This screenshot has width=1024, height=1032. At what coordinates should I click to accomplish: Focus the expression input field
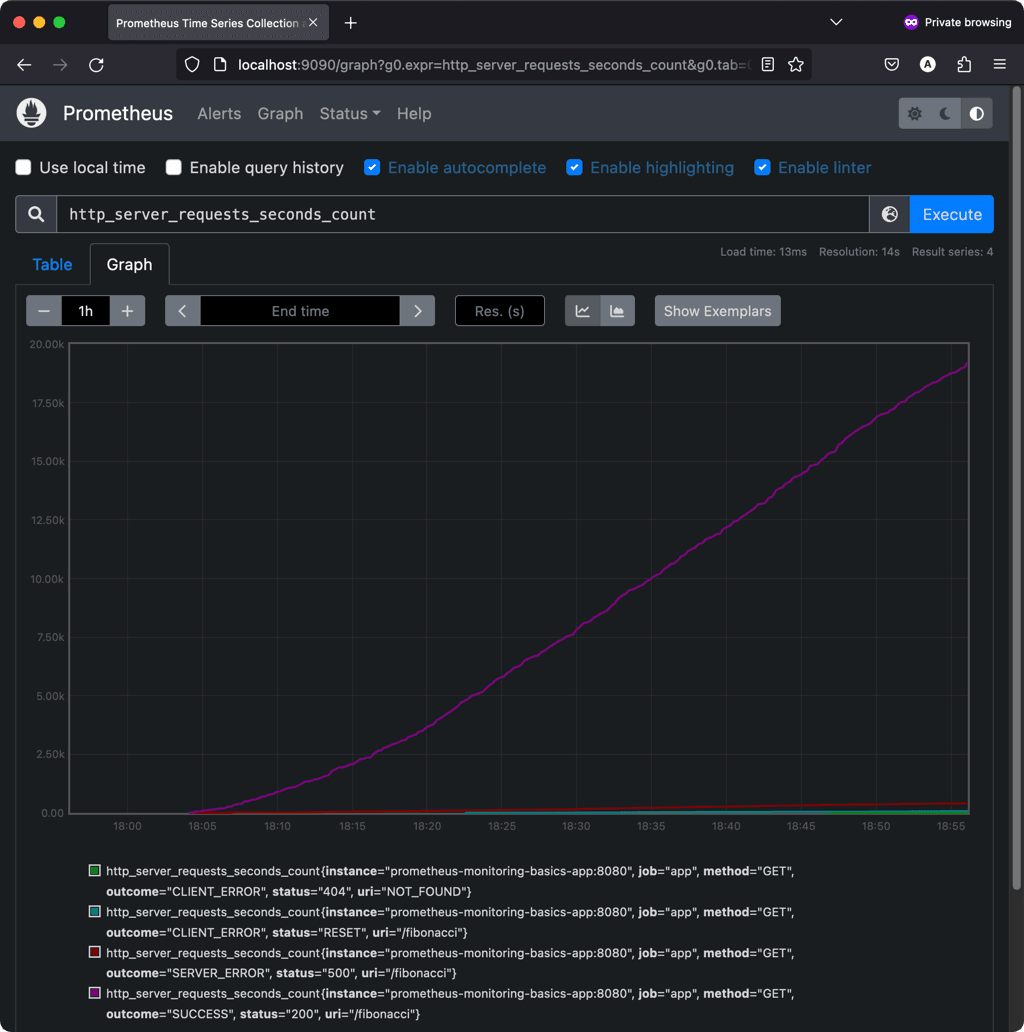coord(463,215)
